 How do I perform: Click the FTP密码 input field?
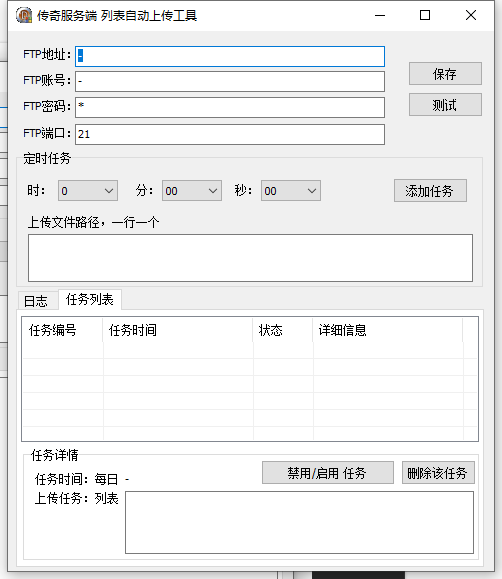pyautogui.click(x=230, y=107)
